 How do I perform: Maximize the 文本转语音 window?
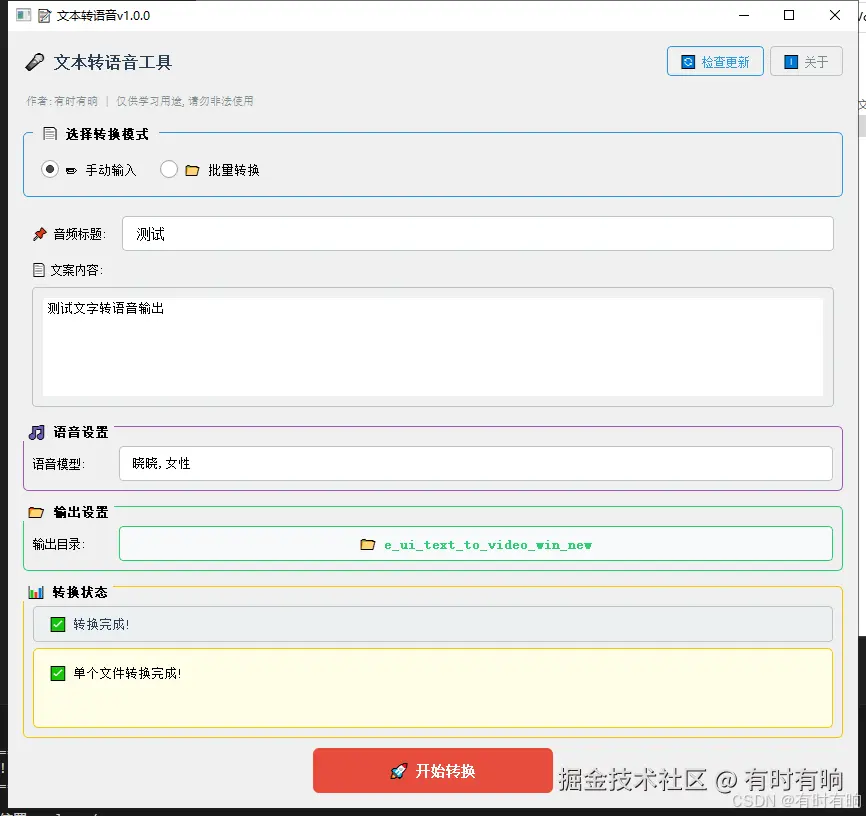(789, 15)
